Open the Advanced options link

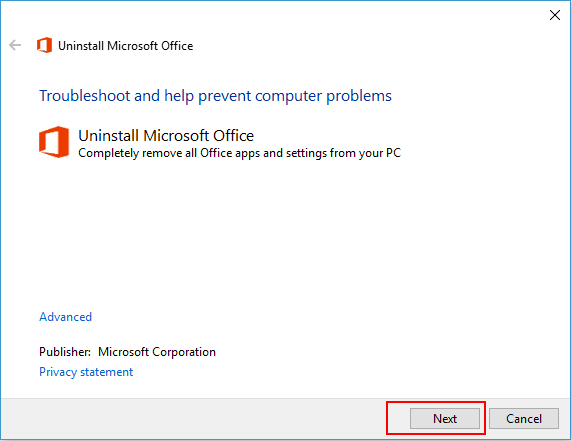(x=65, y=317)
